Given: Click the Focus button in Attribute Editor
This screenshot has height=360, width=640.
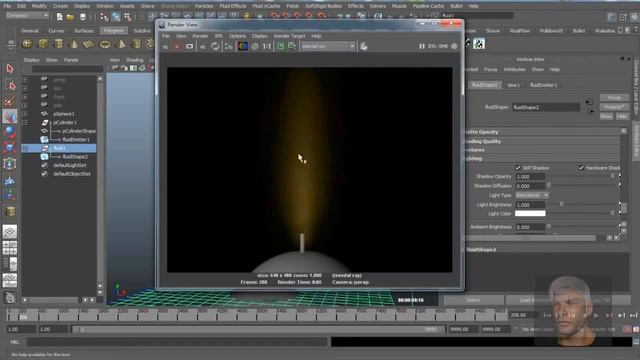Looking at the screenshot, I should pyautogui.click(x=614, y=98).
